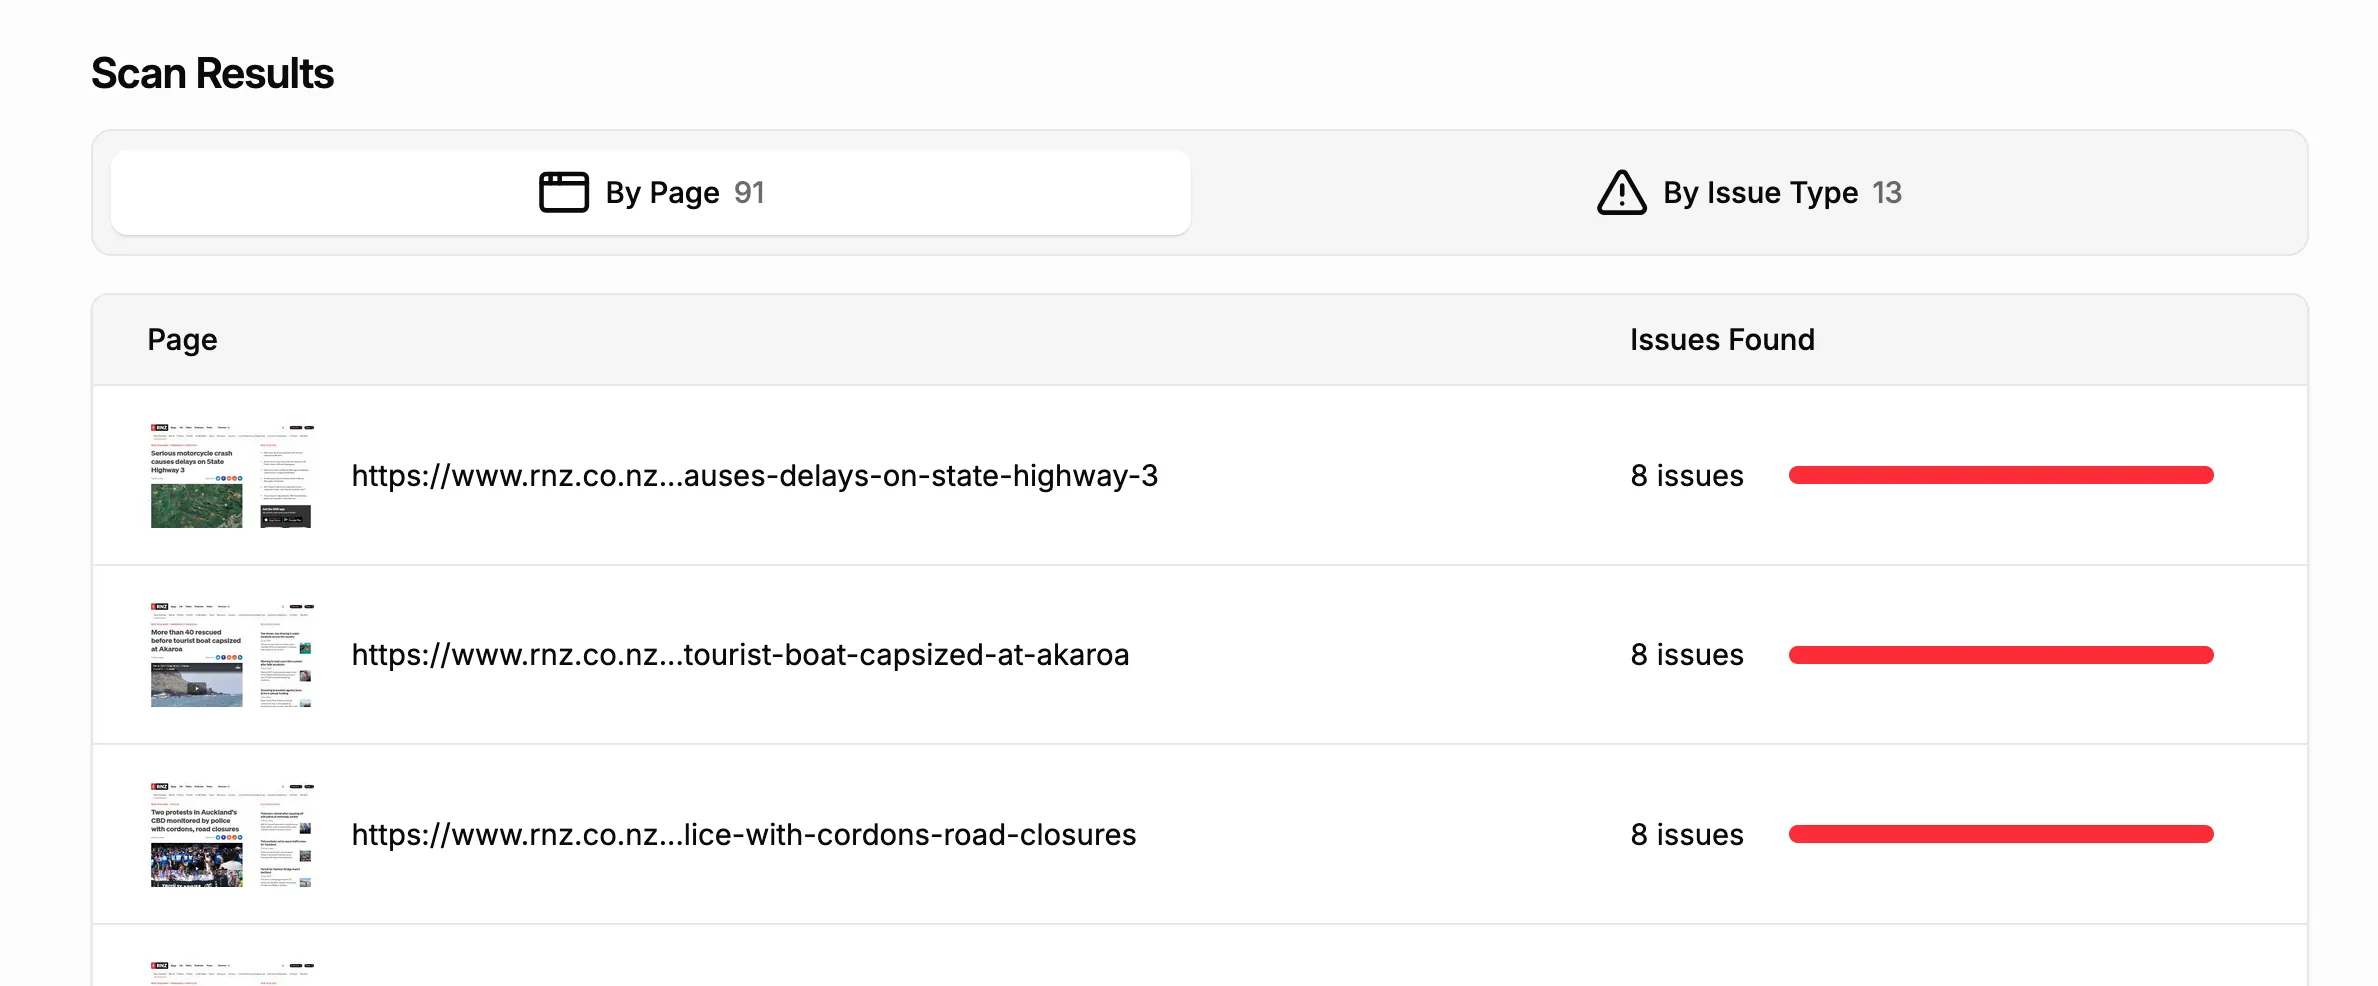Open the state-highway-3 delays URL
The image size is (2378, 986).
(x=754, y=476)
